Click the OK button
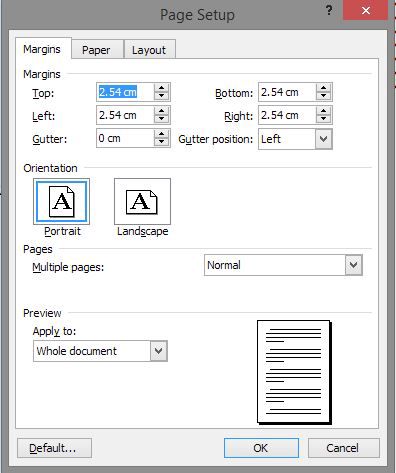 [261, 448]
